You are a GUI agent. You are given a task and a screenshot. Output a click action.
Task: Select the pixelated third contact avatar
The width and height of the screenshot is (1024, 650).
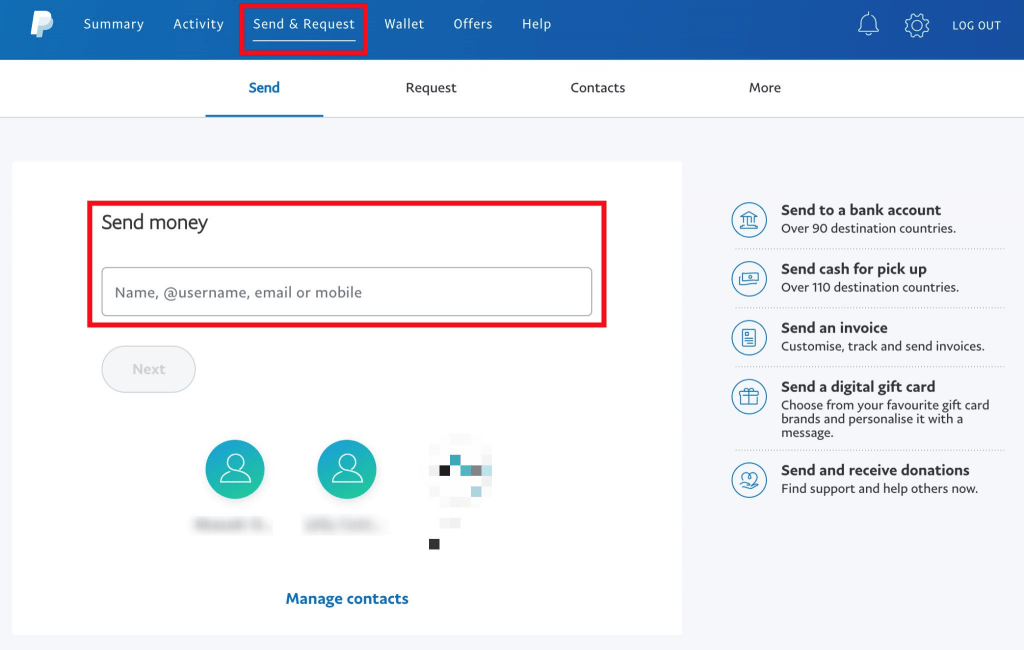pos(460,470)
